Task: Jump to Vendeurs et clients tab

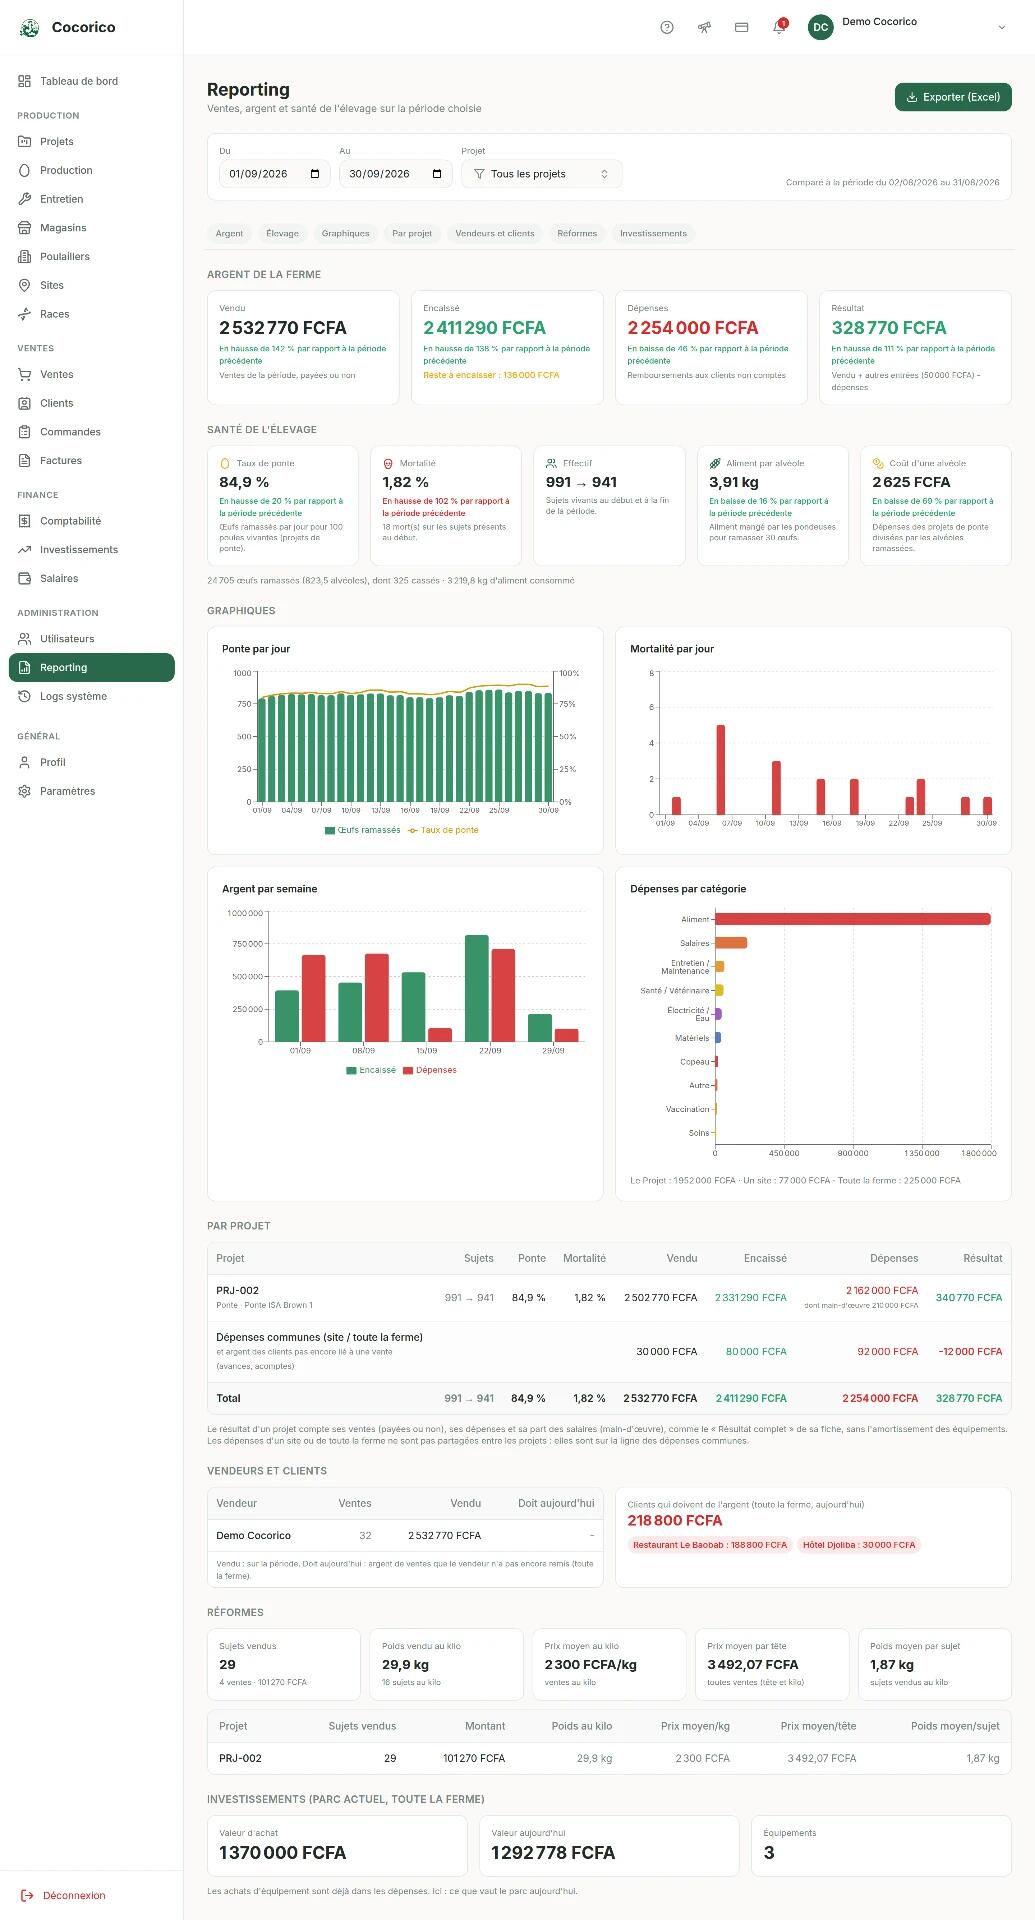Action: pyautogui.click(x=495, y=233)
